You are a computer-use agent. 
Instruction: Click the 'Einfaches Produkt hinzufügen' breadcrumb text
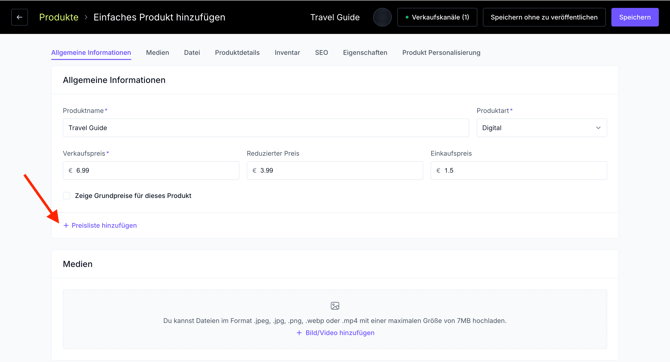click(x=159, y=18)
